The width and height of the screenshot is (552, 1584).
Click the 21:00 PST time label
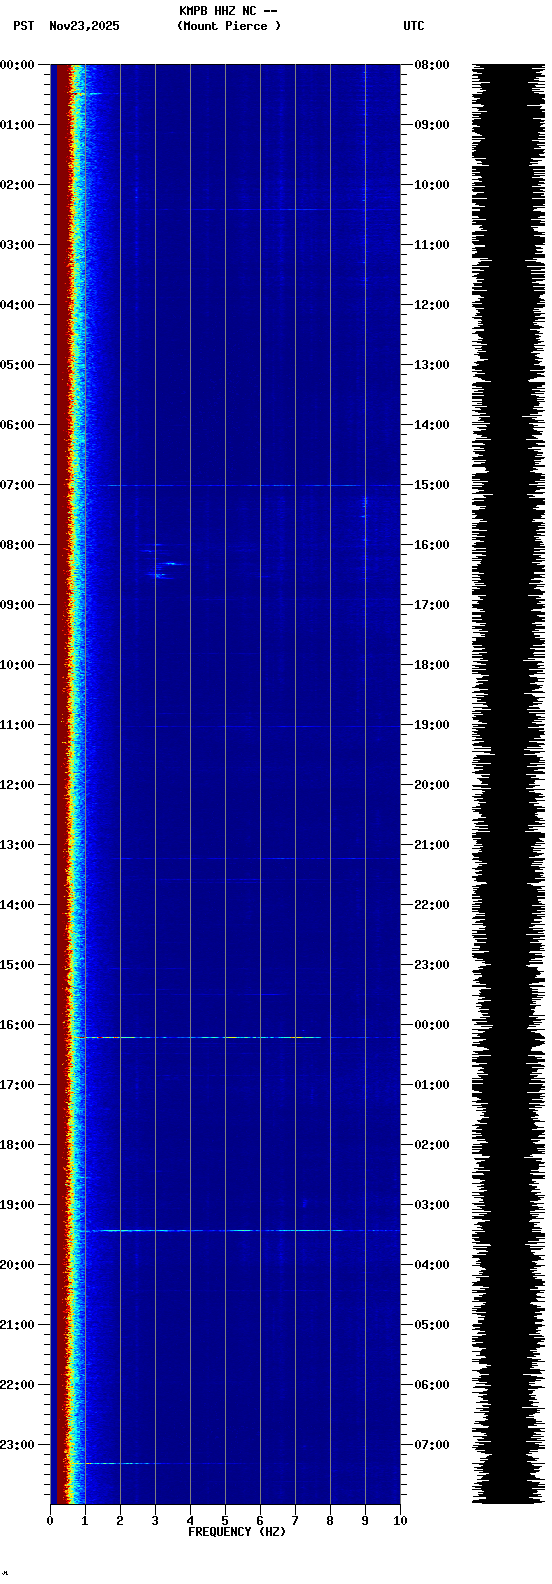click(x=17, y=1325)
